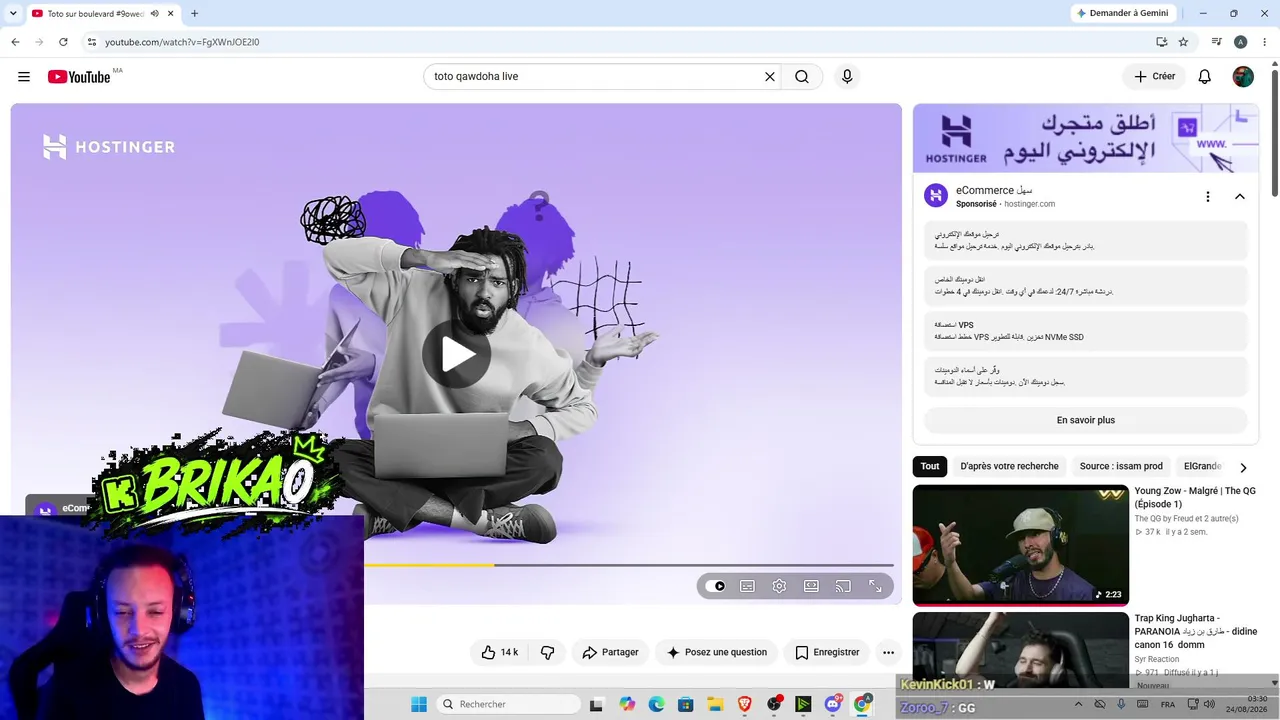The width and height of the screenshot is (1280, 720).
Task: Reload the page in Chrome
Action: point(63,42)
